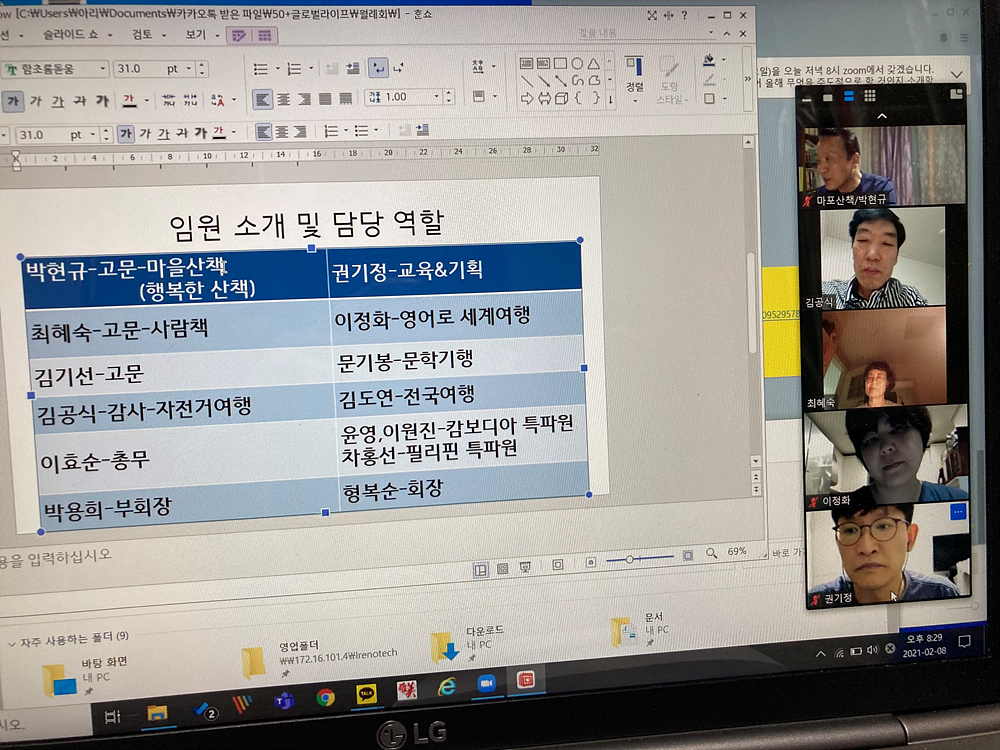Expand the line spacing 1.00 dropdown
Viewport: 1000px width, 750px height.
click(438, 97)
